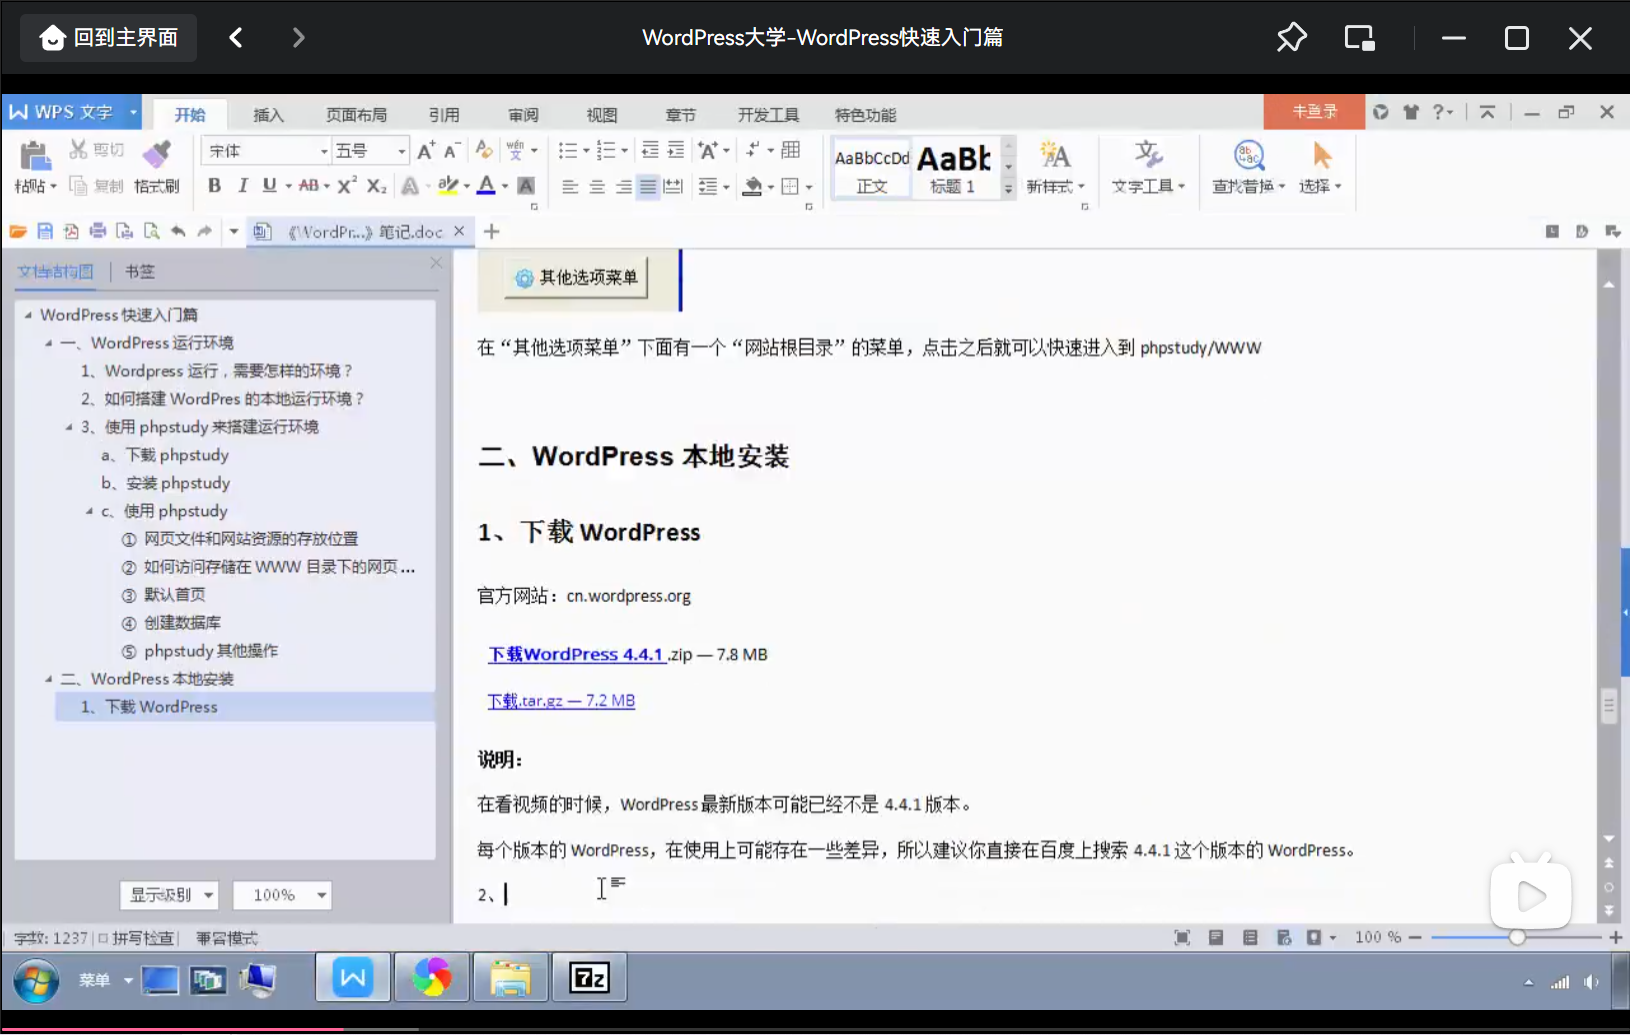The height and width of the screenshot is (1035, 1630).
Task: Click the save icon in quick toolbar
Action: click(45, 231)
